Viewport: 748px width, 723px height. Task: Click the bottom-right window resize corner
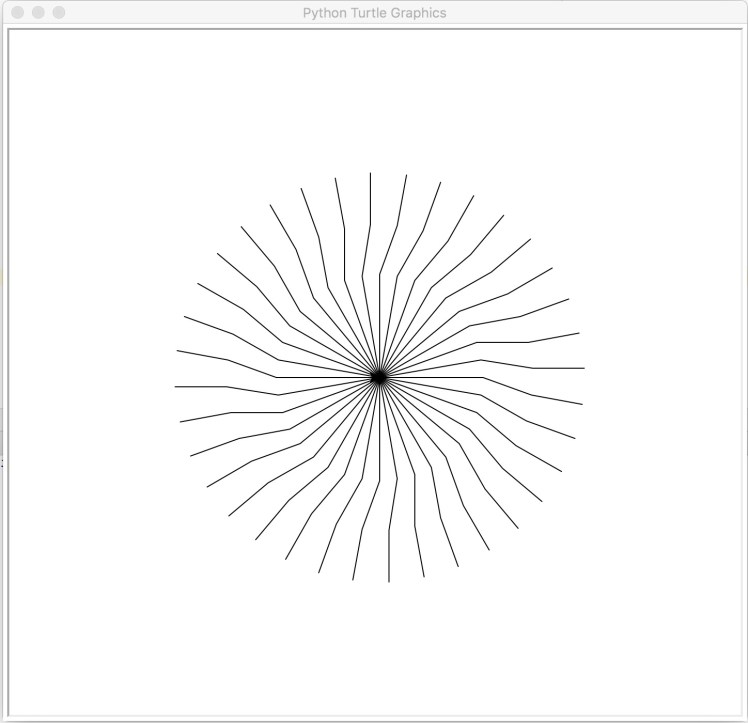tap(745, 720)
